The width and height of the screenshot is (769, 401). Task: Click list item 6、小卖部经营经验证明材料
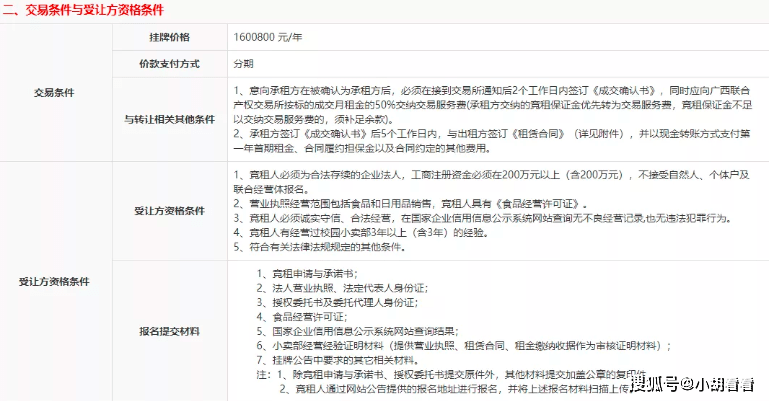click(464, 346)
